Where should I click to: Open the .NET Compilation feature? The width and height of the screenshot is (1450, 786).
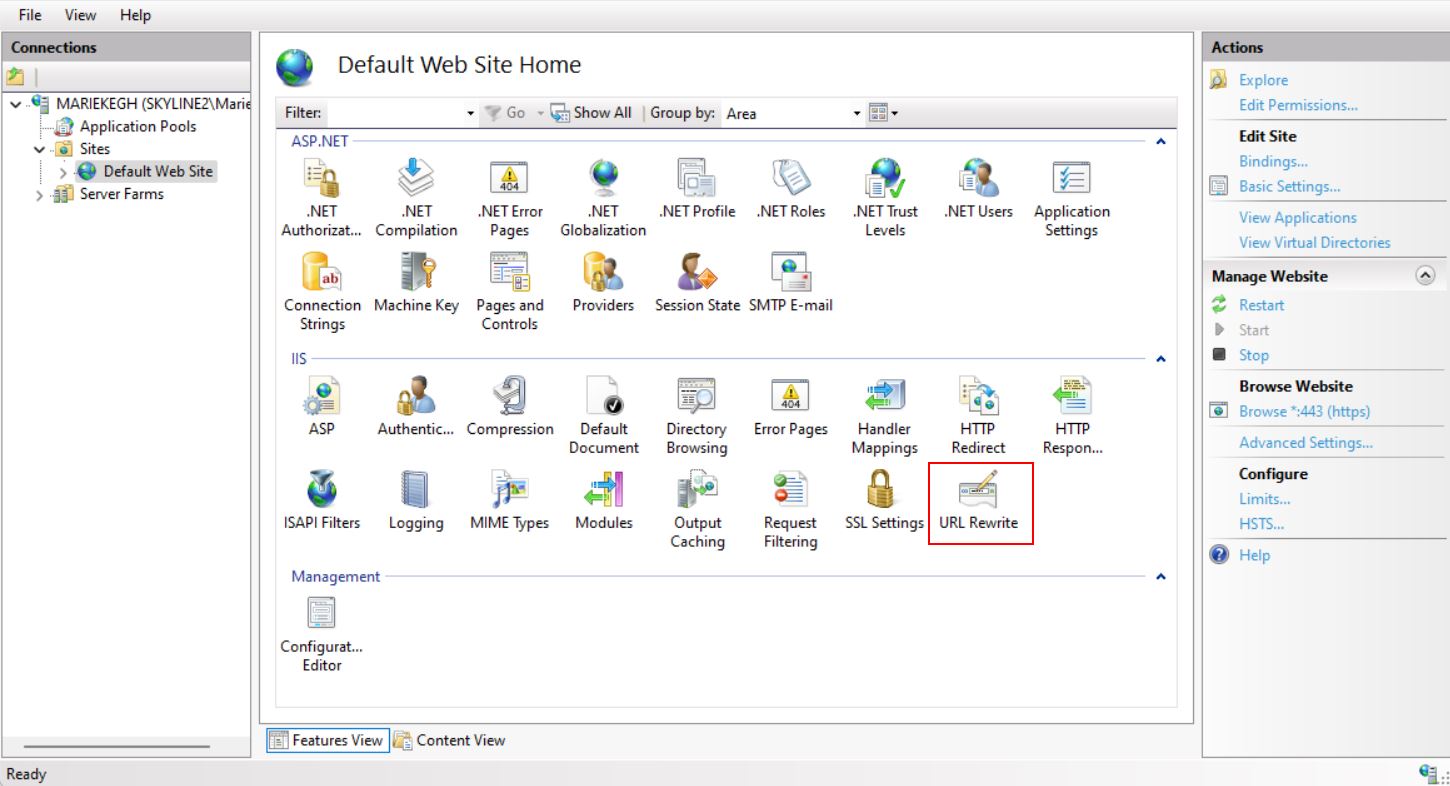416,198
